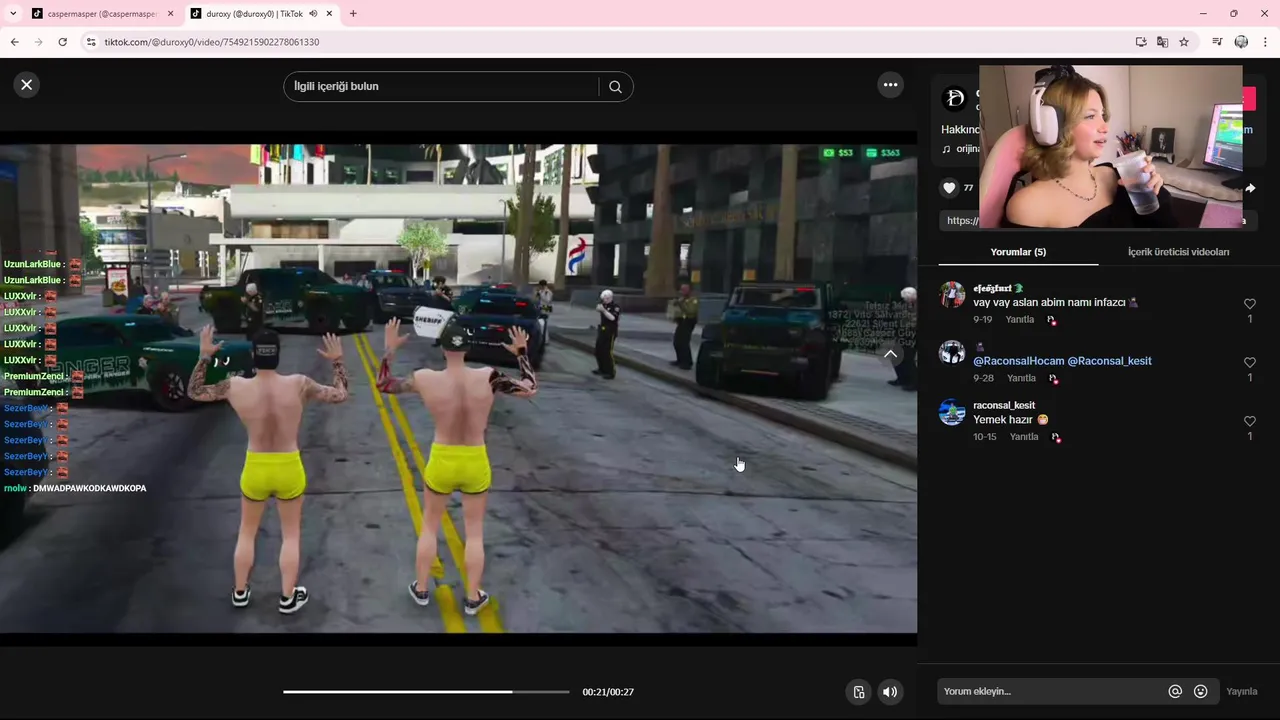The height and width of the screenshot is (720, 1280).
Task: Open the three-dot video options menu
Action: click(890, 85)
